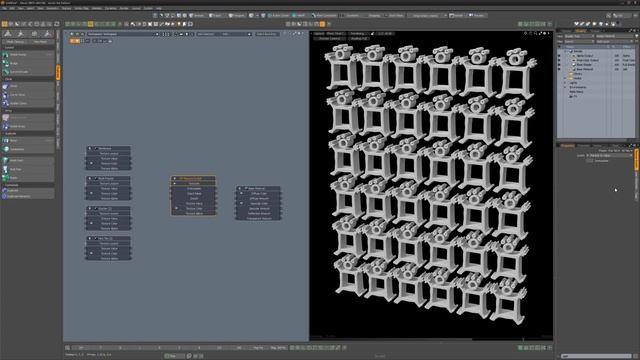640x360 pixels.
Task: Hide the Base Material layer
Action: (559, 69)
